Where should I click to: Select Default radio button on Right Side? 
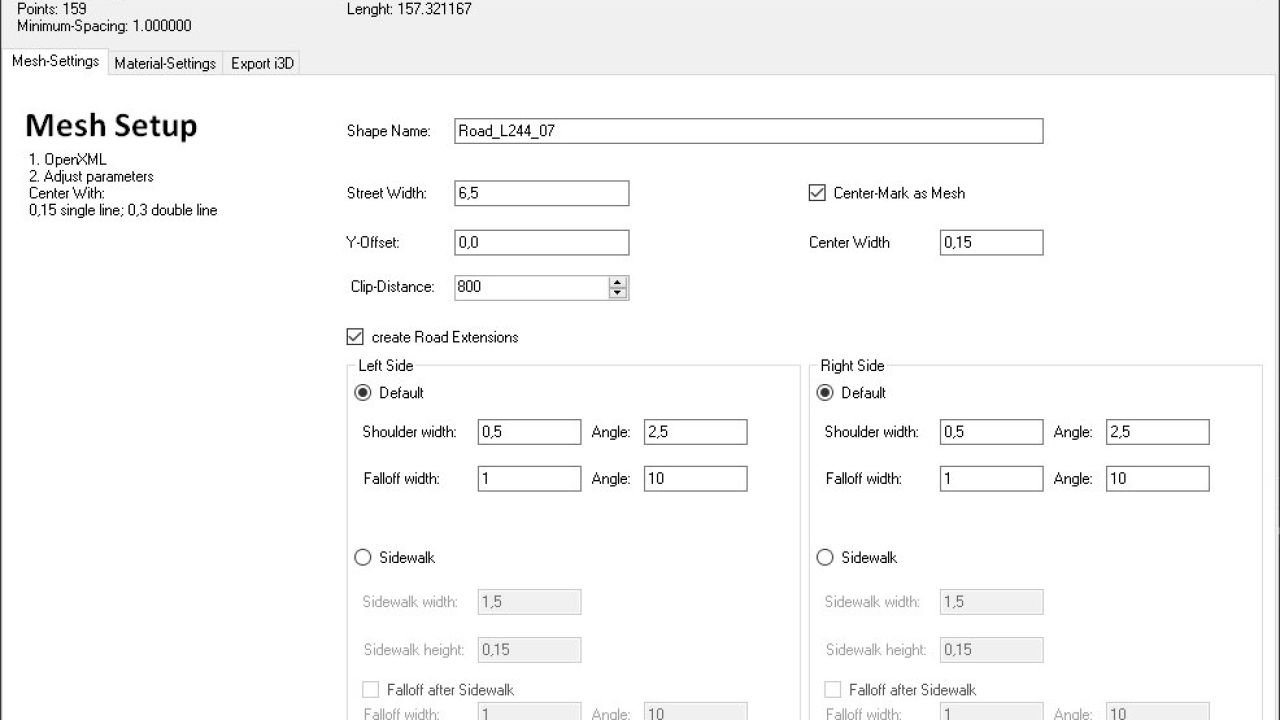click(x=825, y=393)
